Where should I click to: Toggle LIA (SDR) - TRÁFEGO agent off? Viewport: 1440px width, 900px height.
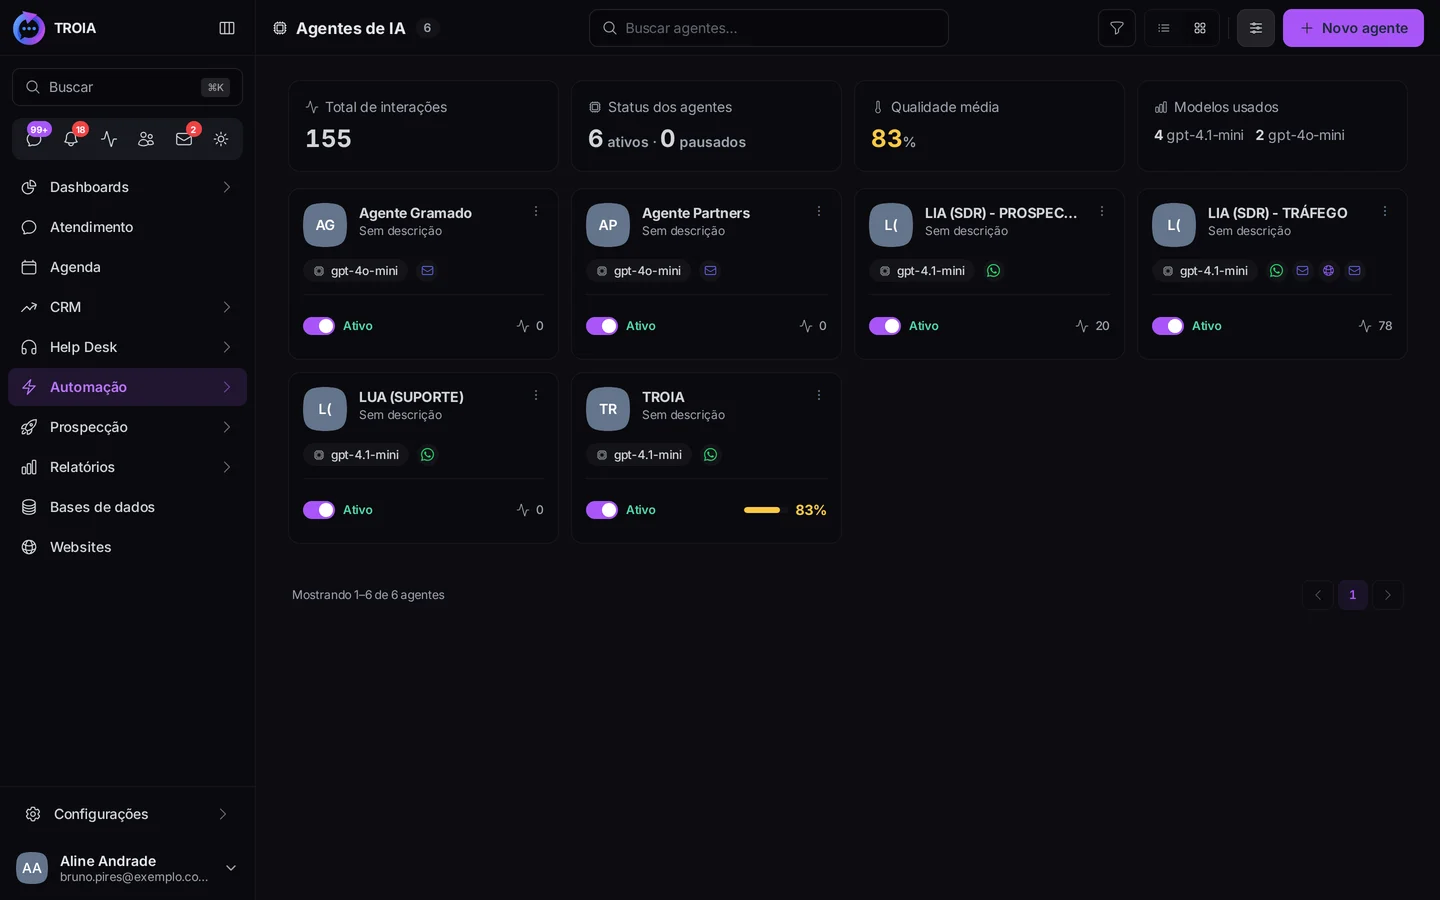pyautogui.click(x=1168, y=326)
